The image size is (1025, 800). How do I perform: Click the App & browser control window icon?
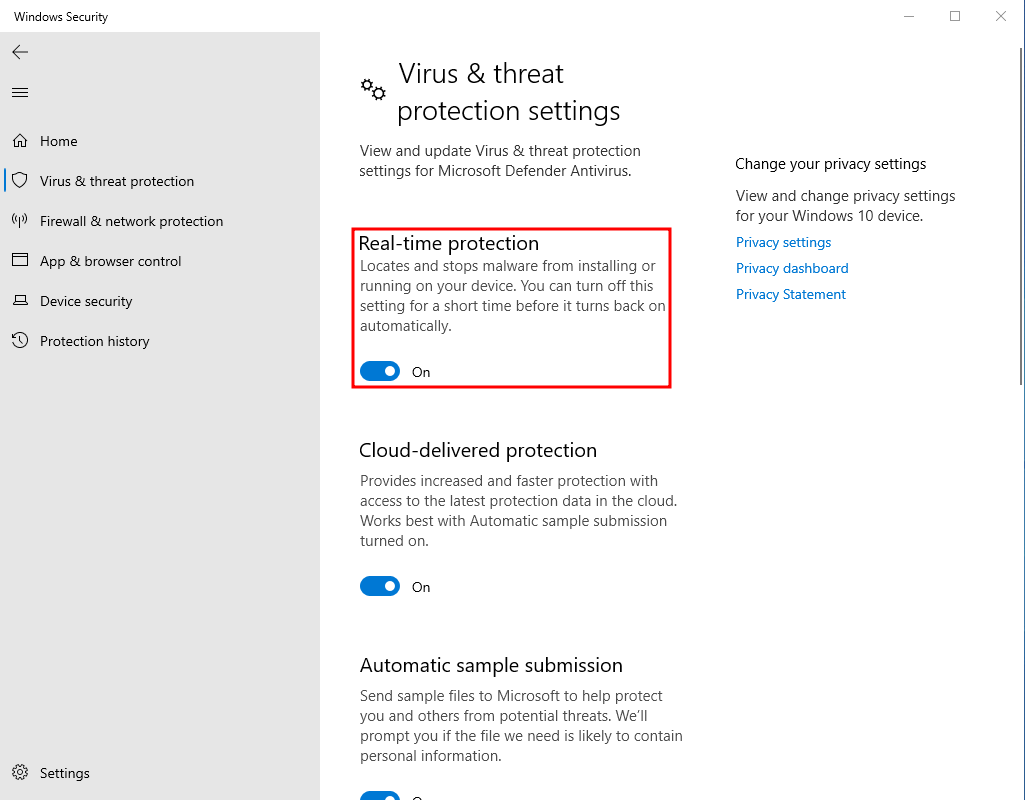pos(20,260)
